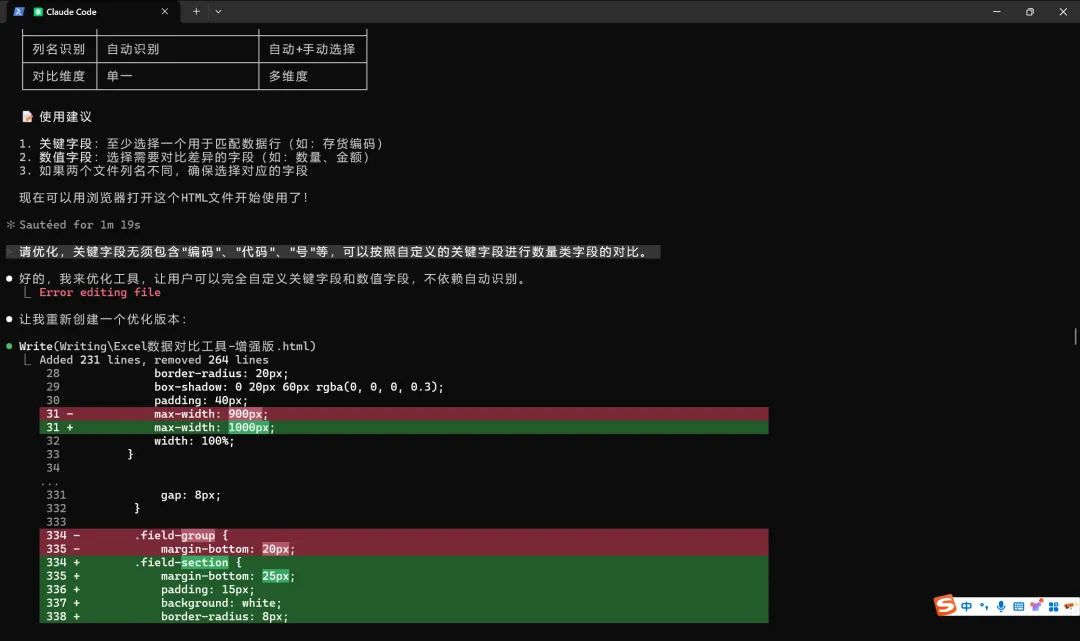
Task: Click table cell '自动+手动选择'
Action: [x=312, y=50]
